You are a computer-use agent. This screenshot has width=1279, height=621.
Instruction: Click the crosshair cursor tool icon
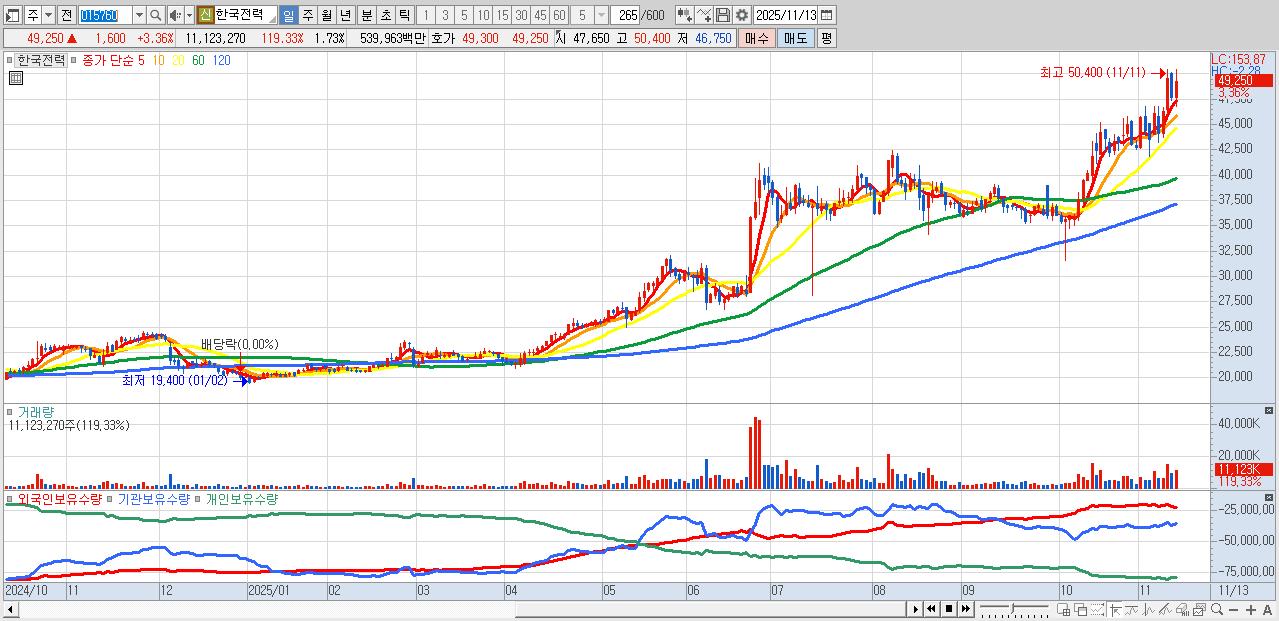pyautogui.click(x=1115, y=609)
